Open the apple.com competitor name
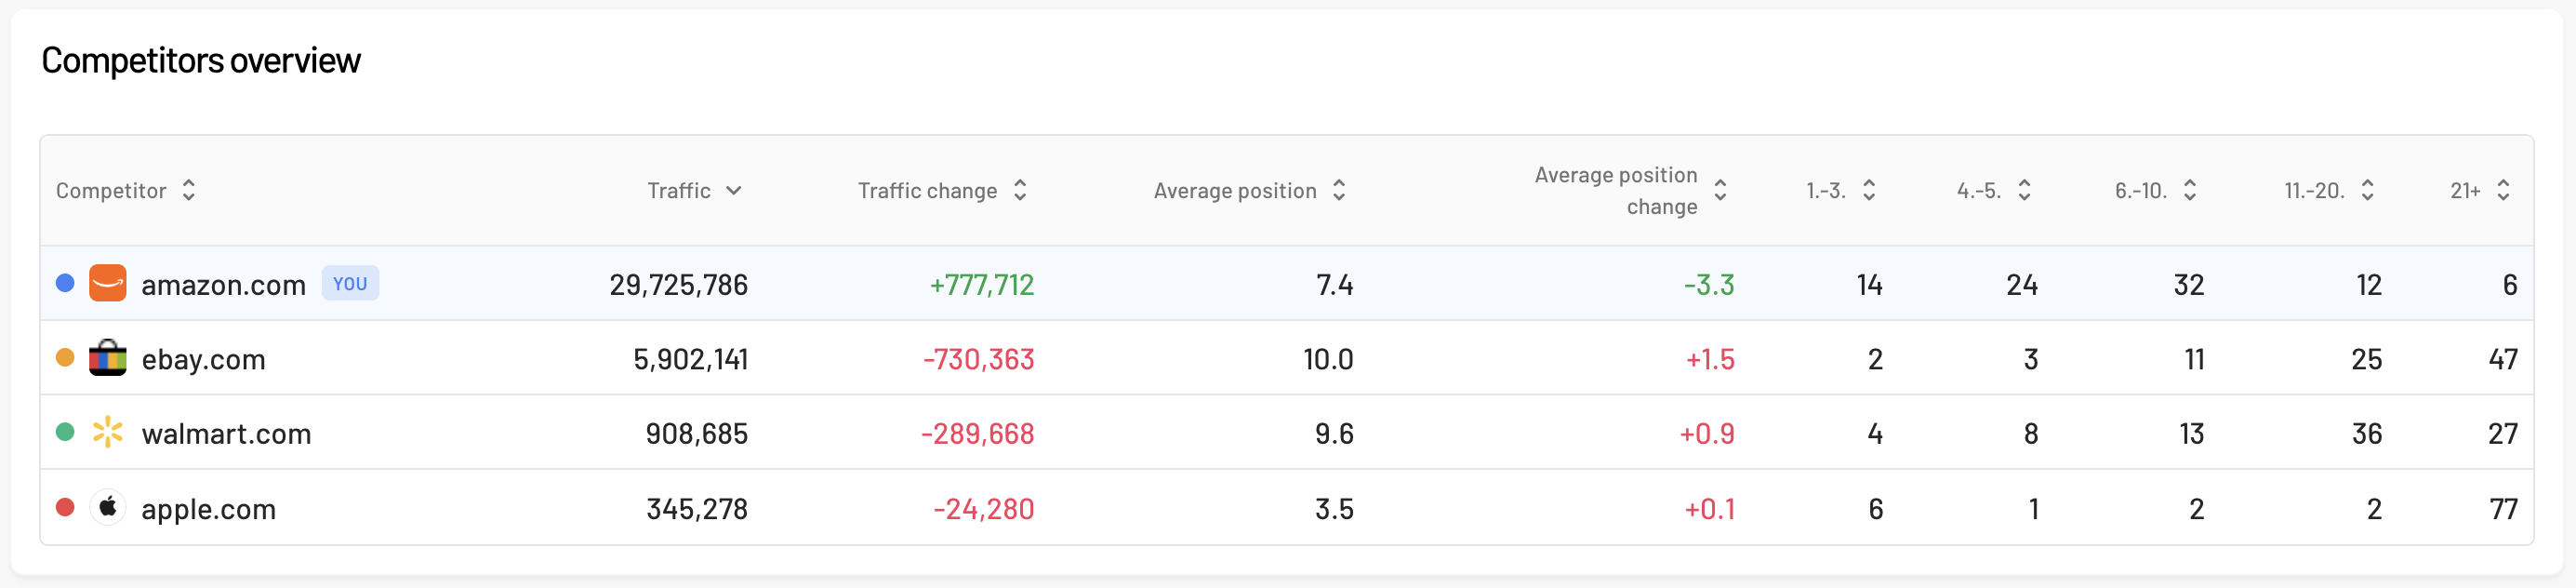Viewport: 2576px width, 588px height. click(208, 509)
